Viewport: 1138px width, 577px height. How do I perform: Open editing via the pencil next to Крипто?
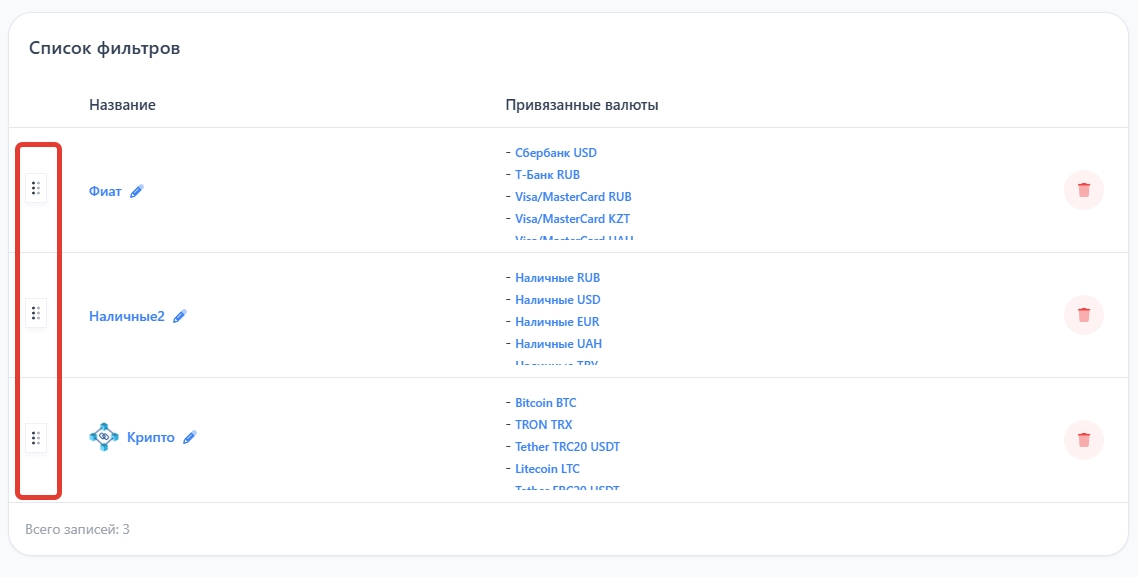pos(190,437)
